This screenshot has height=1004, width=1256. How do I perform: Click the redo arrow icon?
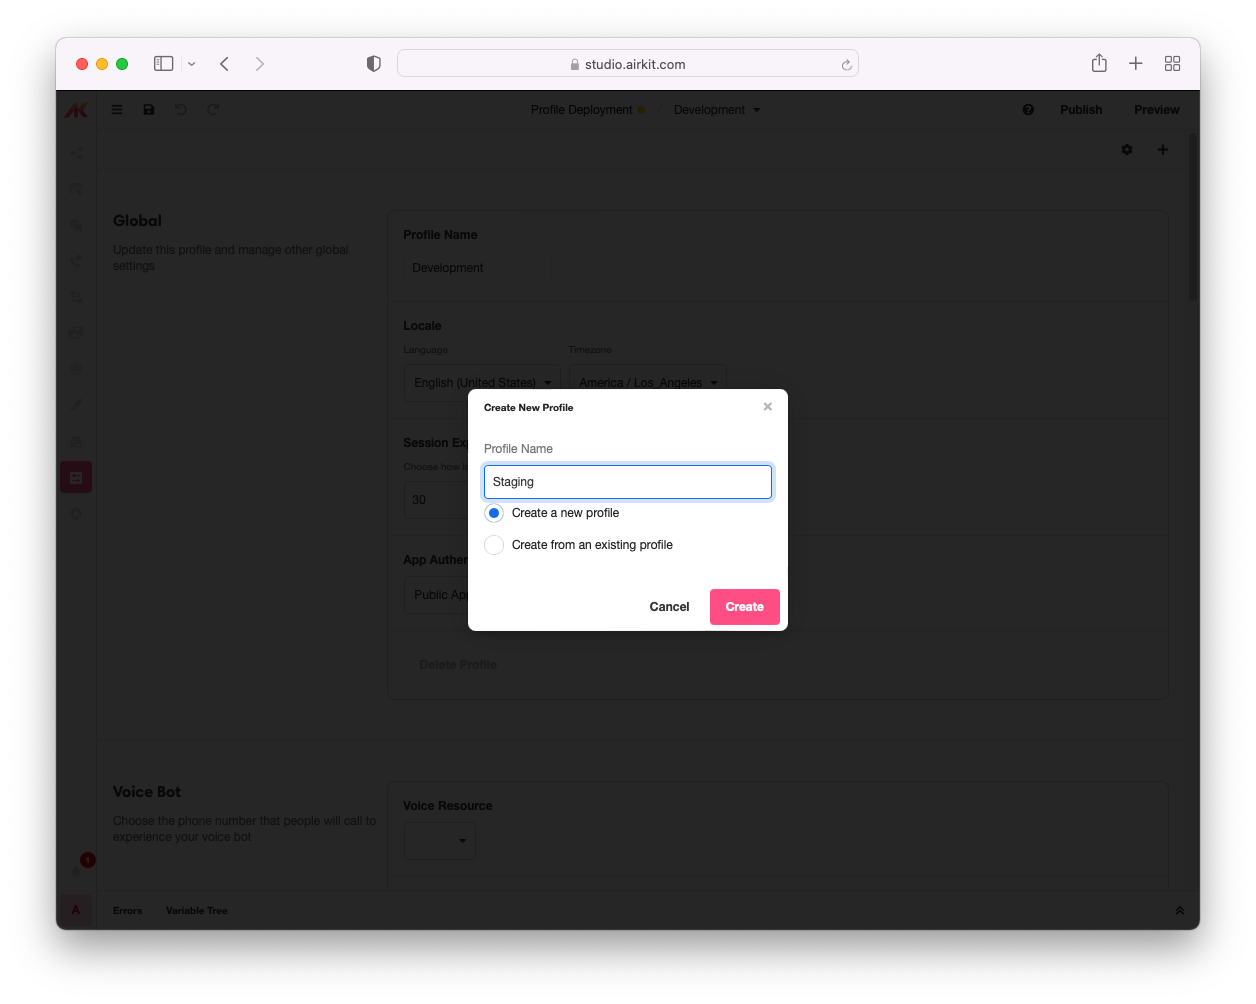(213, 110)
